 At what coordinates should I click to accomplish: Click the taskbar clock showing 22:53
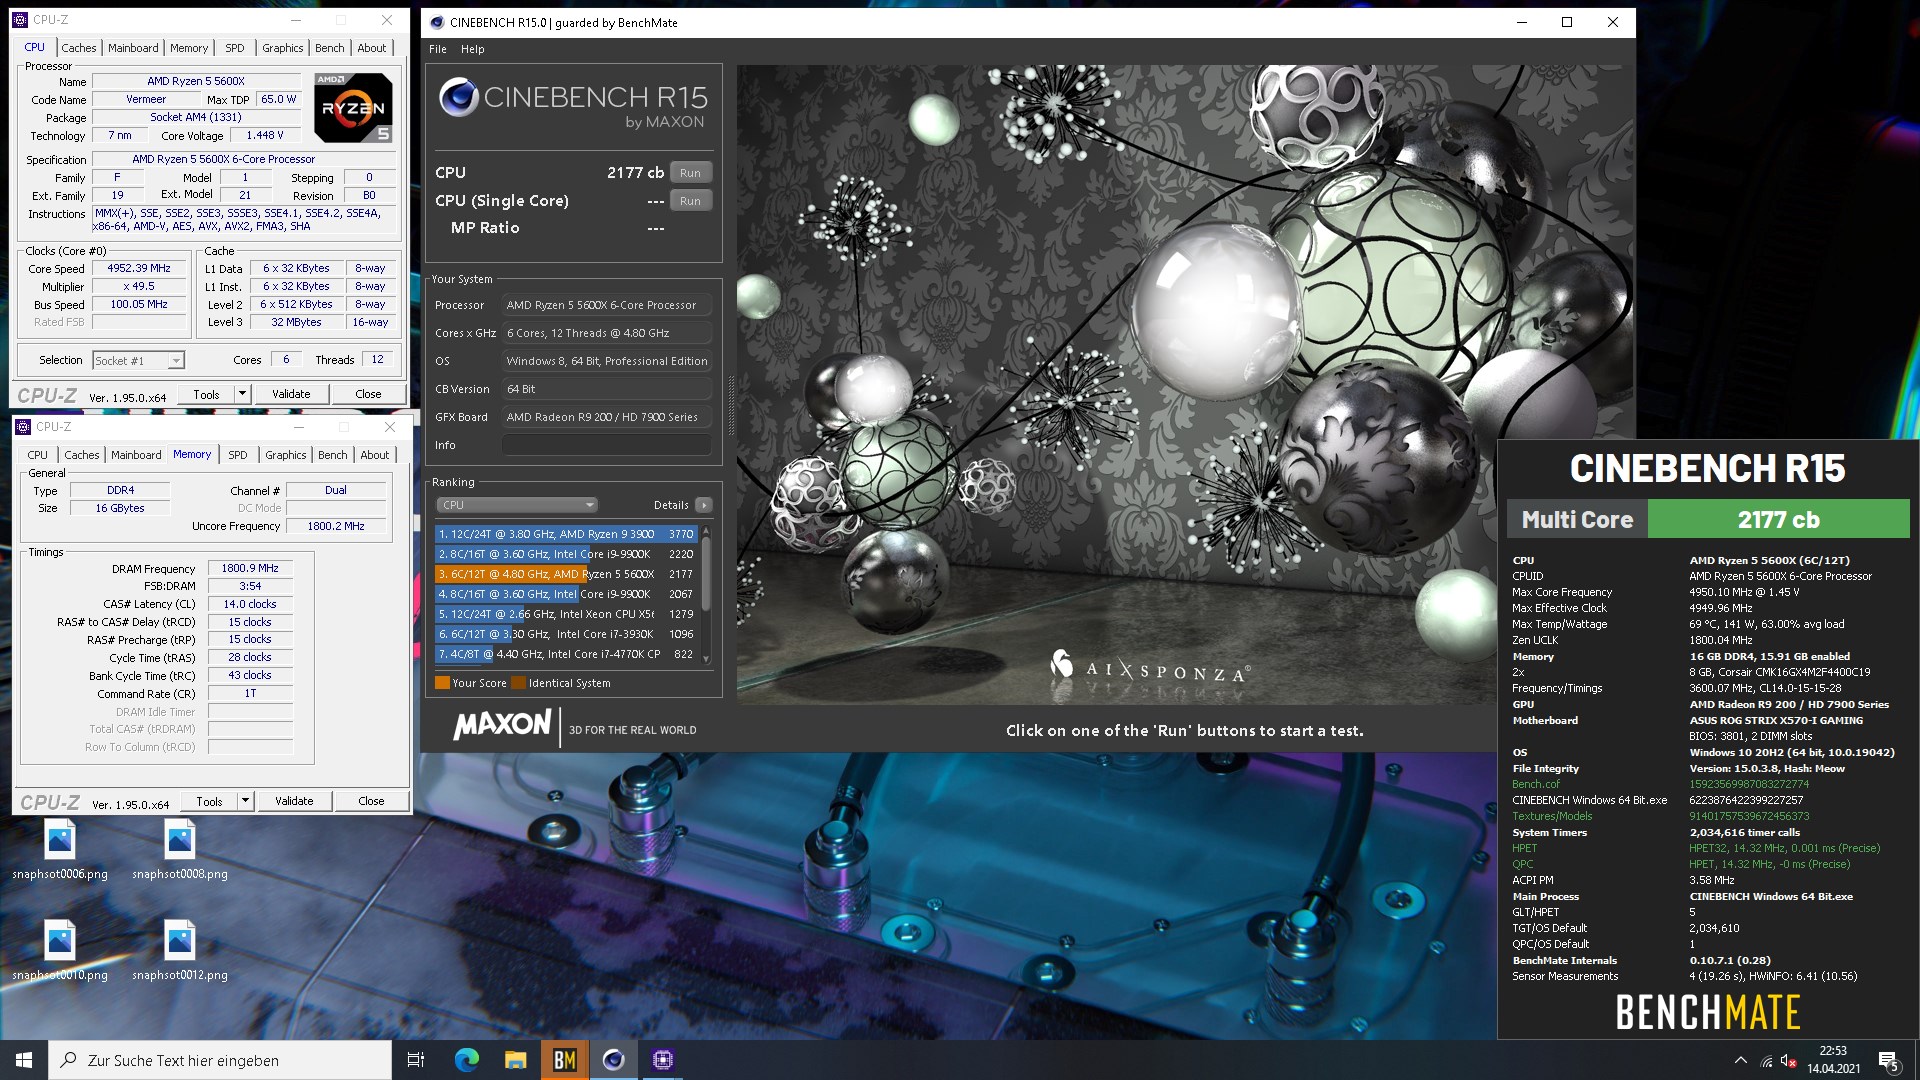pyautogui.click(x=1833, y=1060)
